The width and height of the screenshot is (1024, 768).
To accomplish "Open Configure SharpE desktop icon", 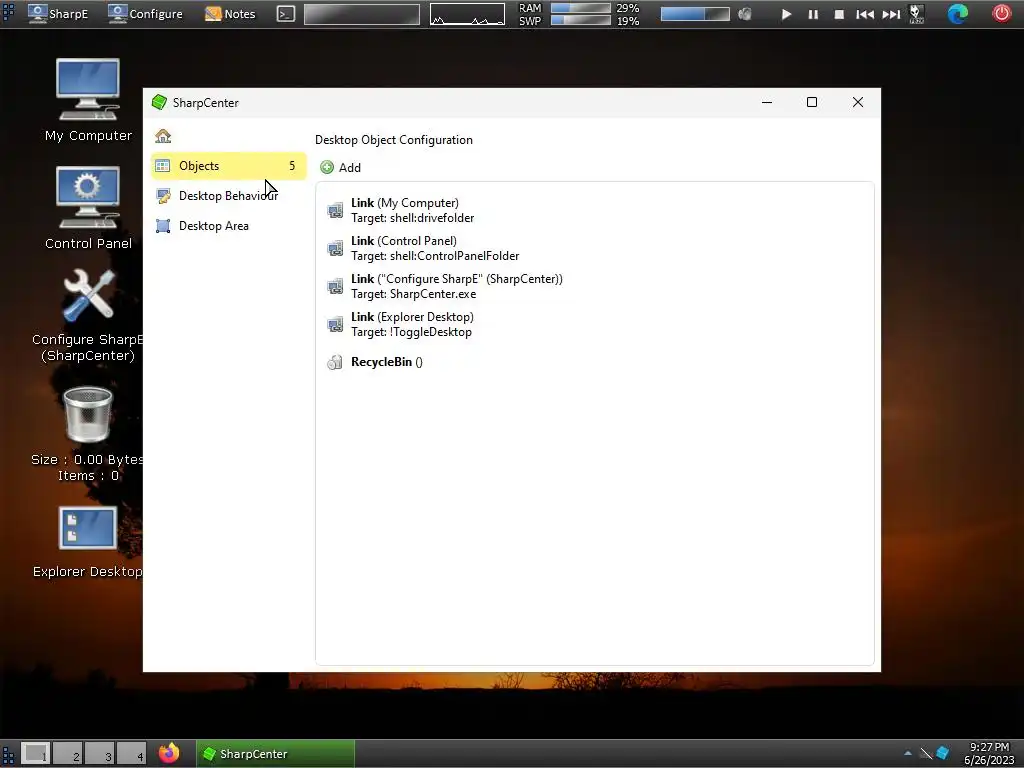I will click(88, 315).
